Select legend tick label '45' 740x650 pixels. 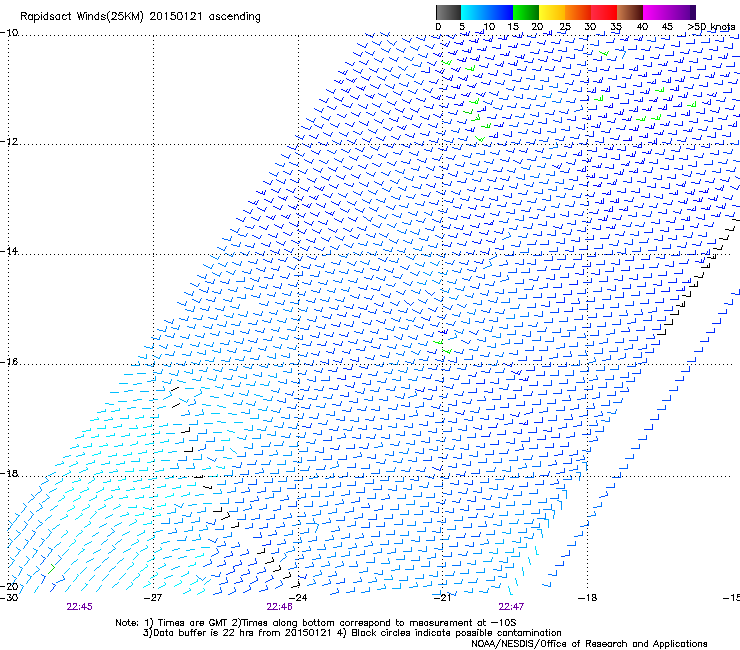click(x=667, y=26)
